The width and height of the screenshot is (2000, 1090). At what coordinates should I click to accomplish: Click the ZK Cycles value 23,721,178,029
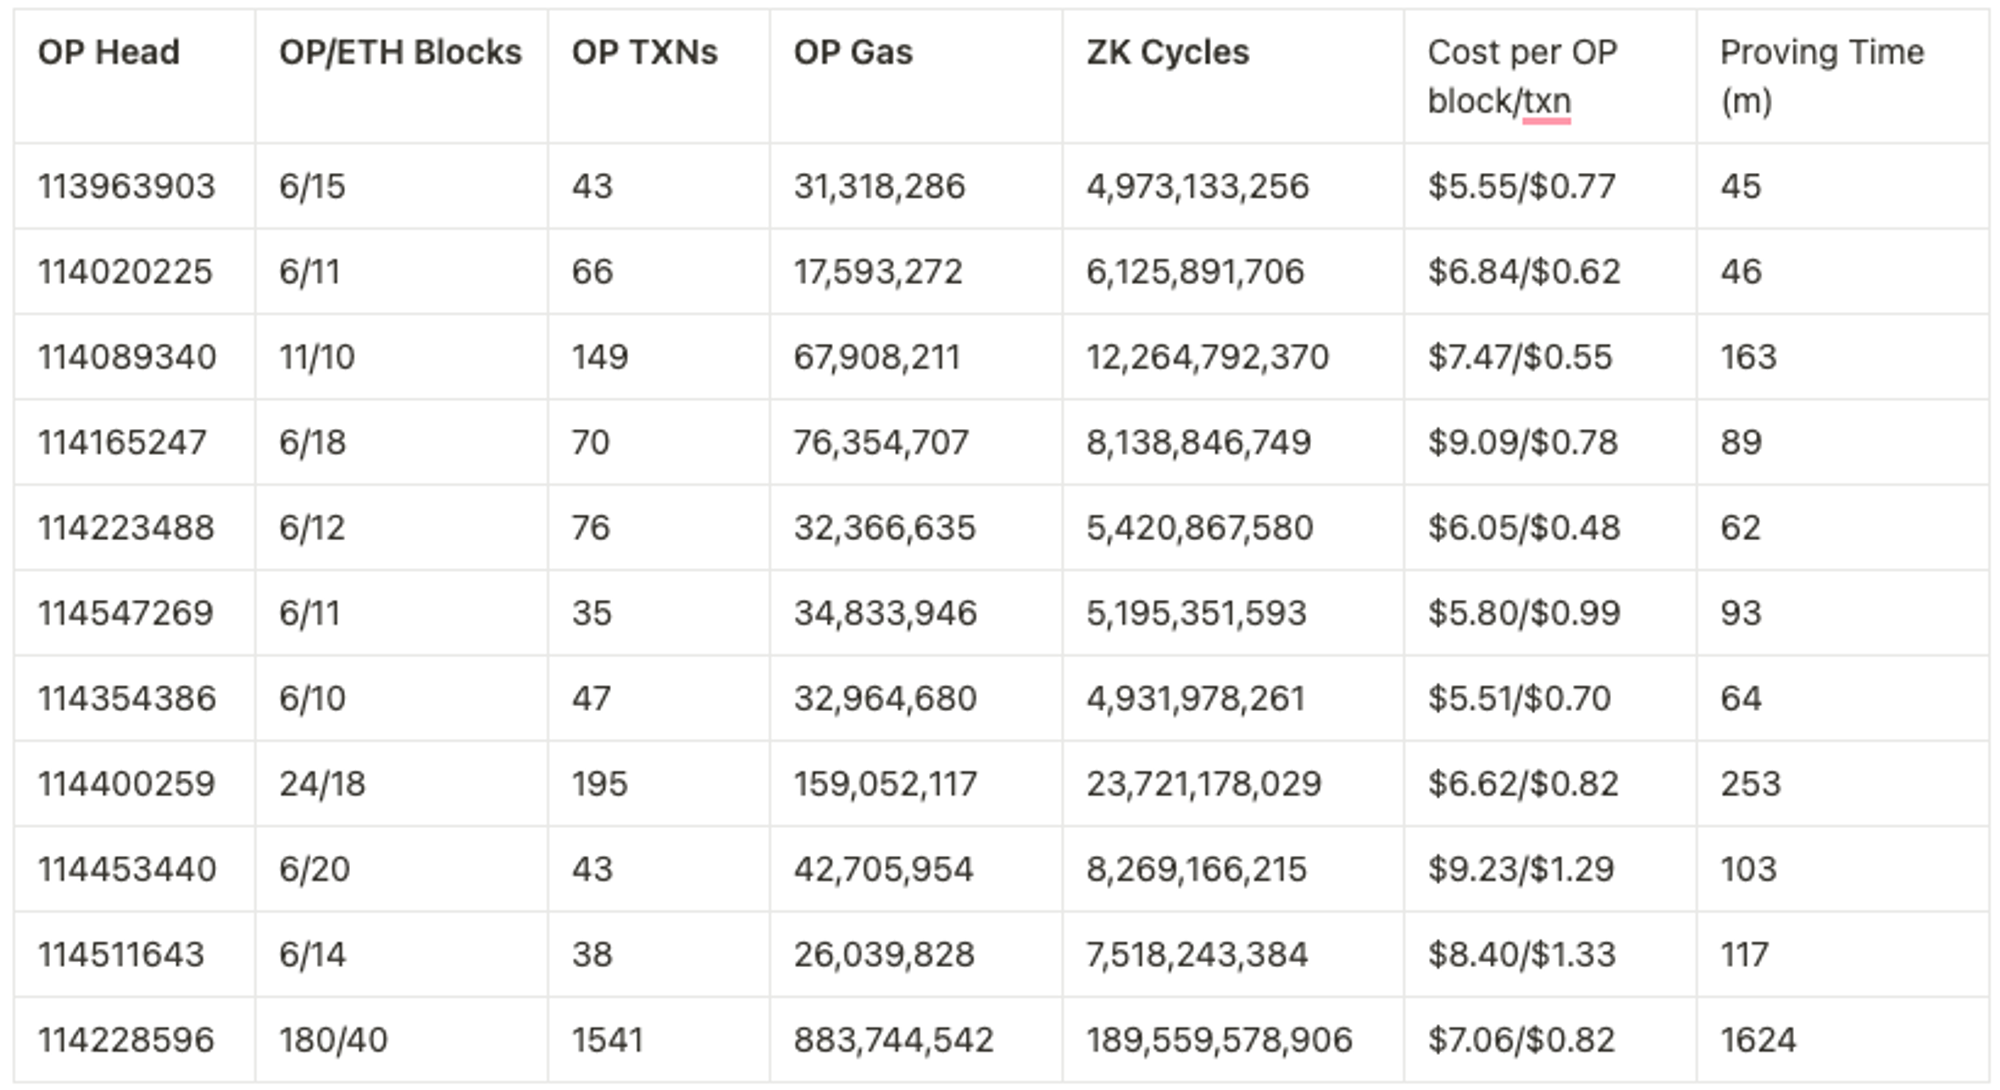pyautogui.click(x=1204, y=783)
